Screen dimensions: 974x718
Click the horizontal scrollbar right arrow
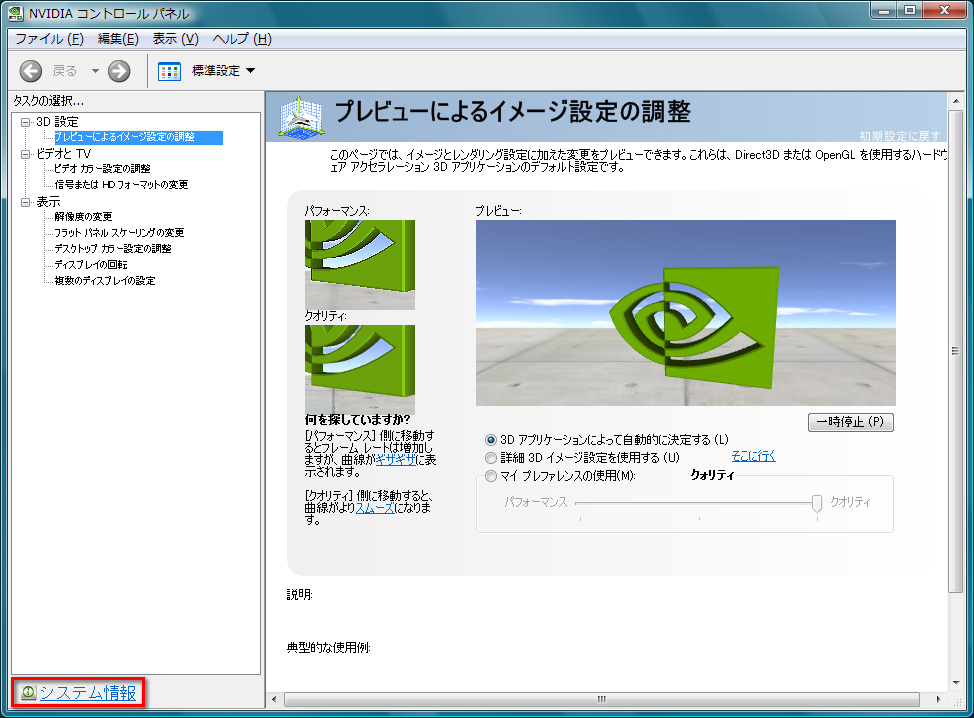coord(938,699)
